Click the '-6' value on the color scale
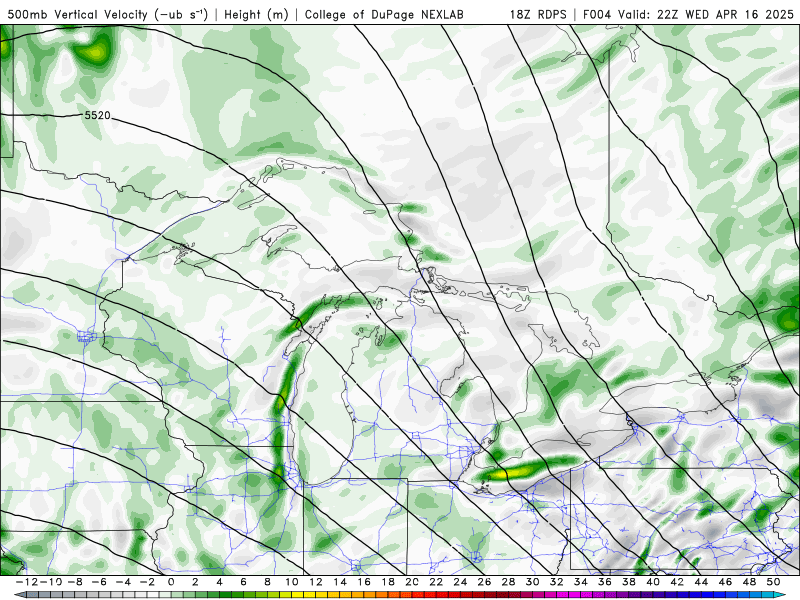Screen dimensions: 800x600 pyautogui.click(x=100, y=582)
